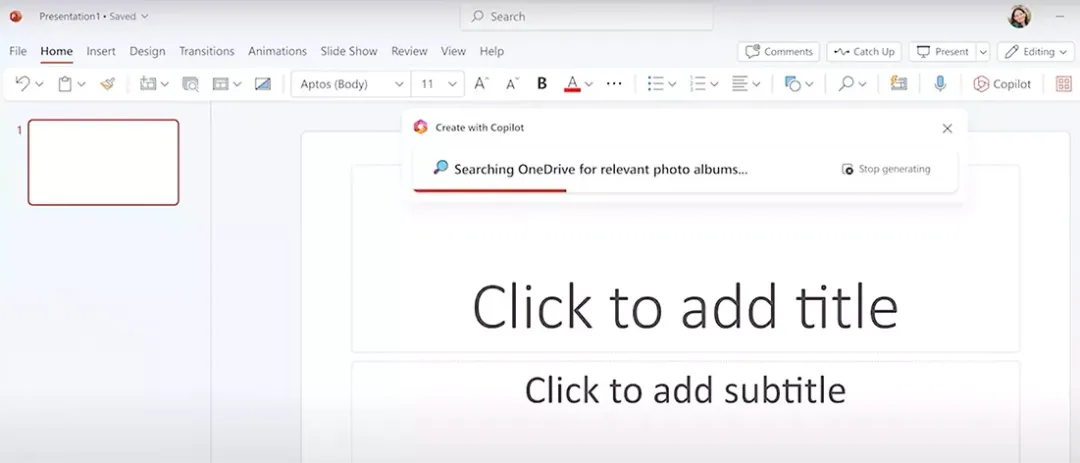
Task: Open the font color red swatch
Action: [x=572, y=84]
